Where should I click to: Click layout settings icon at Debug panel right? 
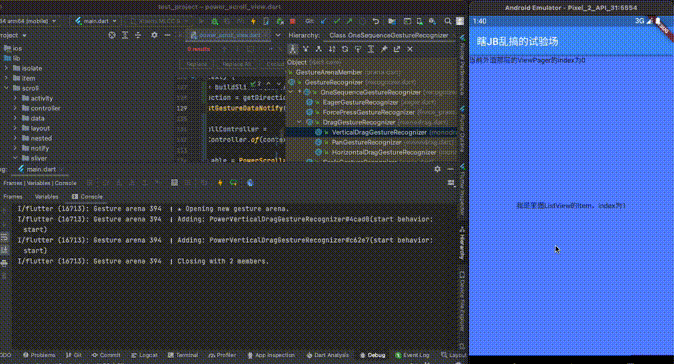tap(450, 183)
